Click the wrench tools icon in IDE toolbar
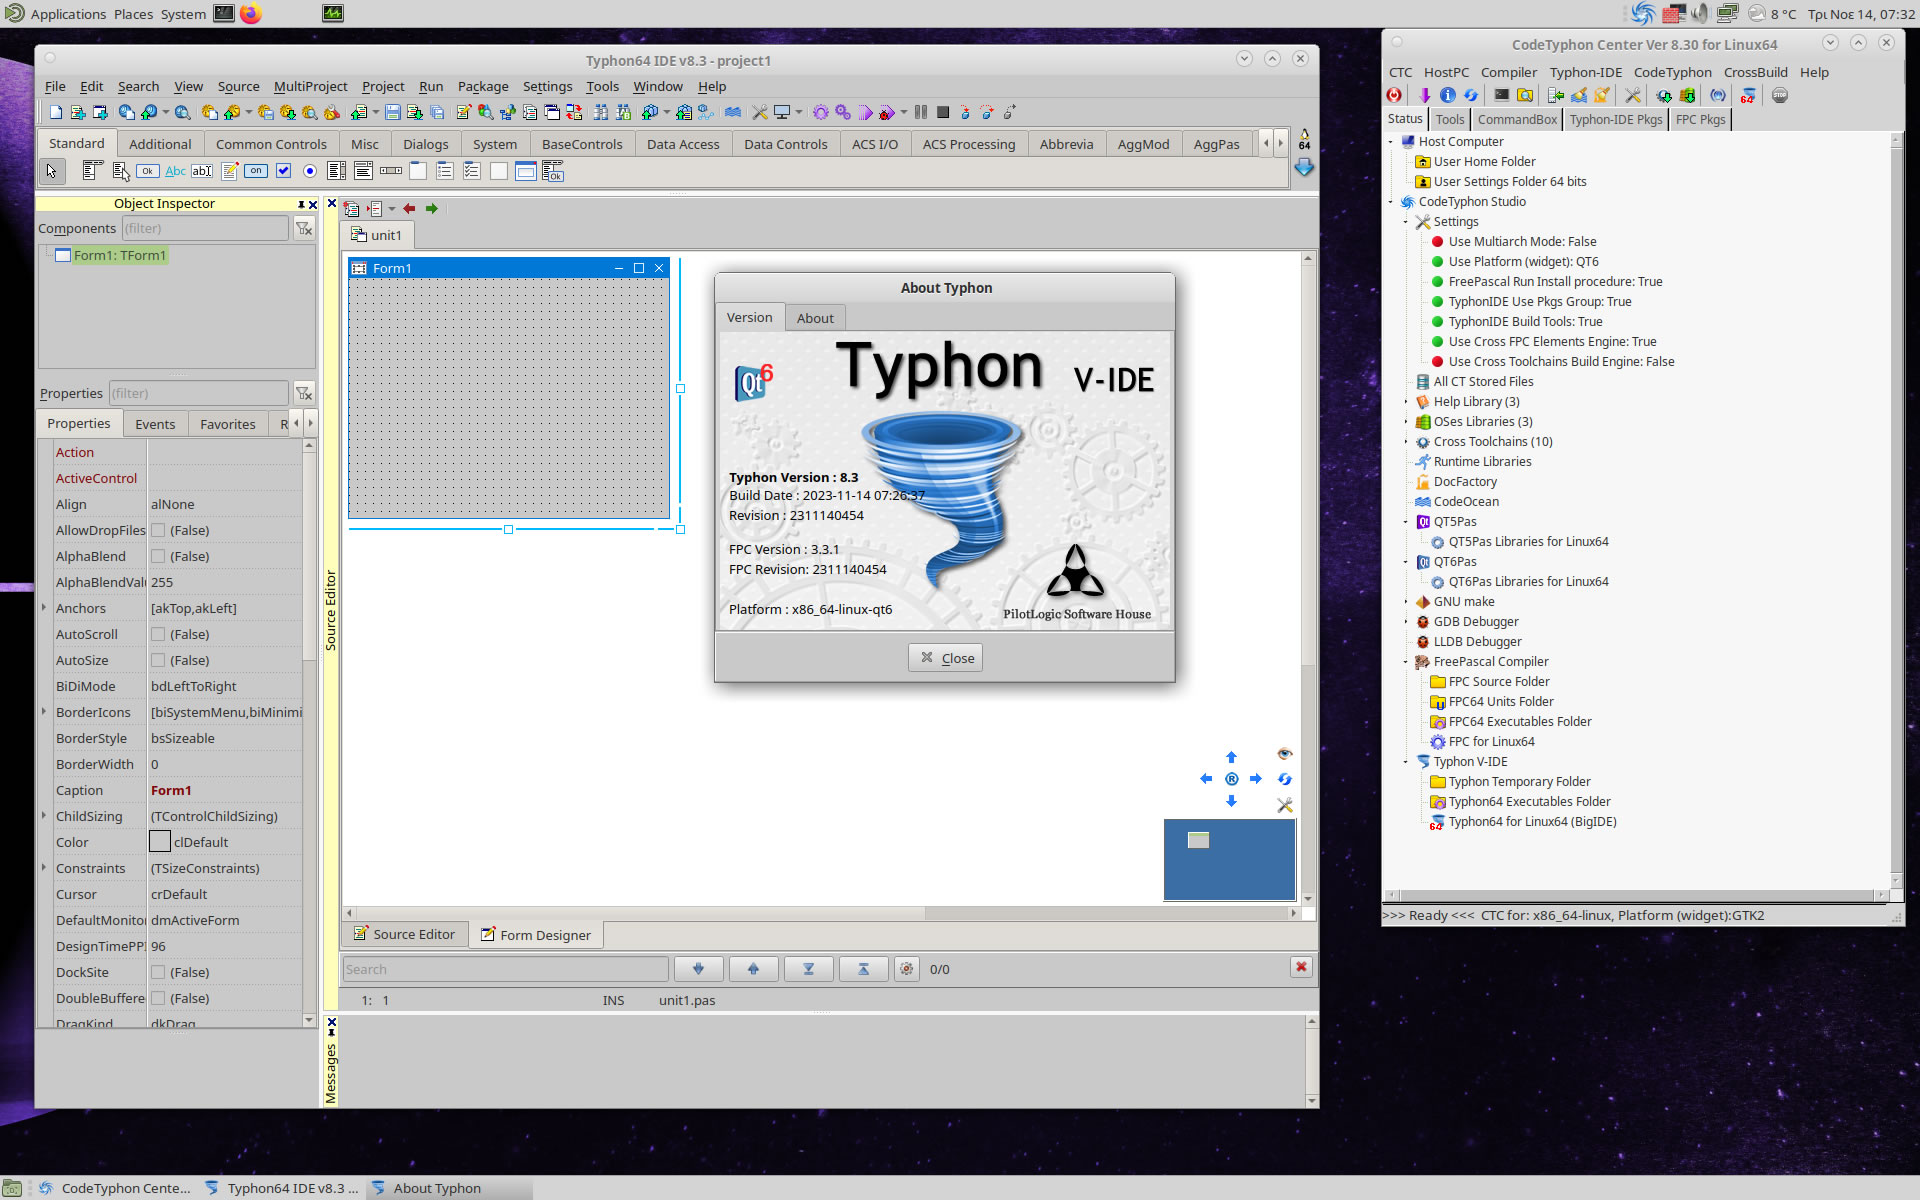Screen dimensions: 1920x1200 (x=760, y=112)
